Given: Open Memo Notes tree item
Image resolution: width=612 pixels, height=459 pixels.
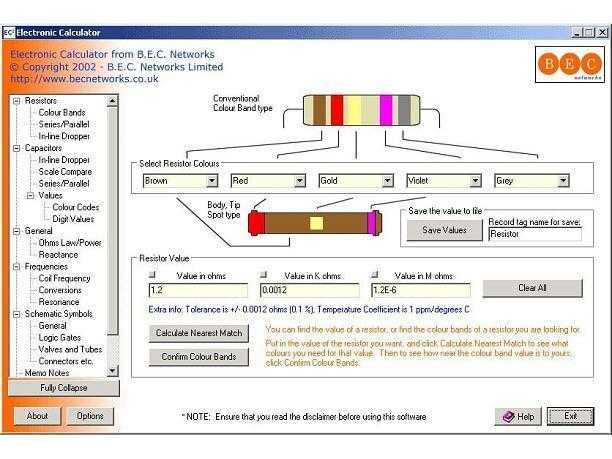Looking at the screenshot, I should 47,373.
